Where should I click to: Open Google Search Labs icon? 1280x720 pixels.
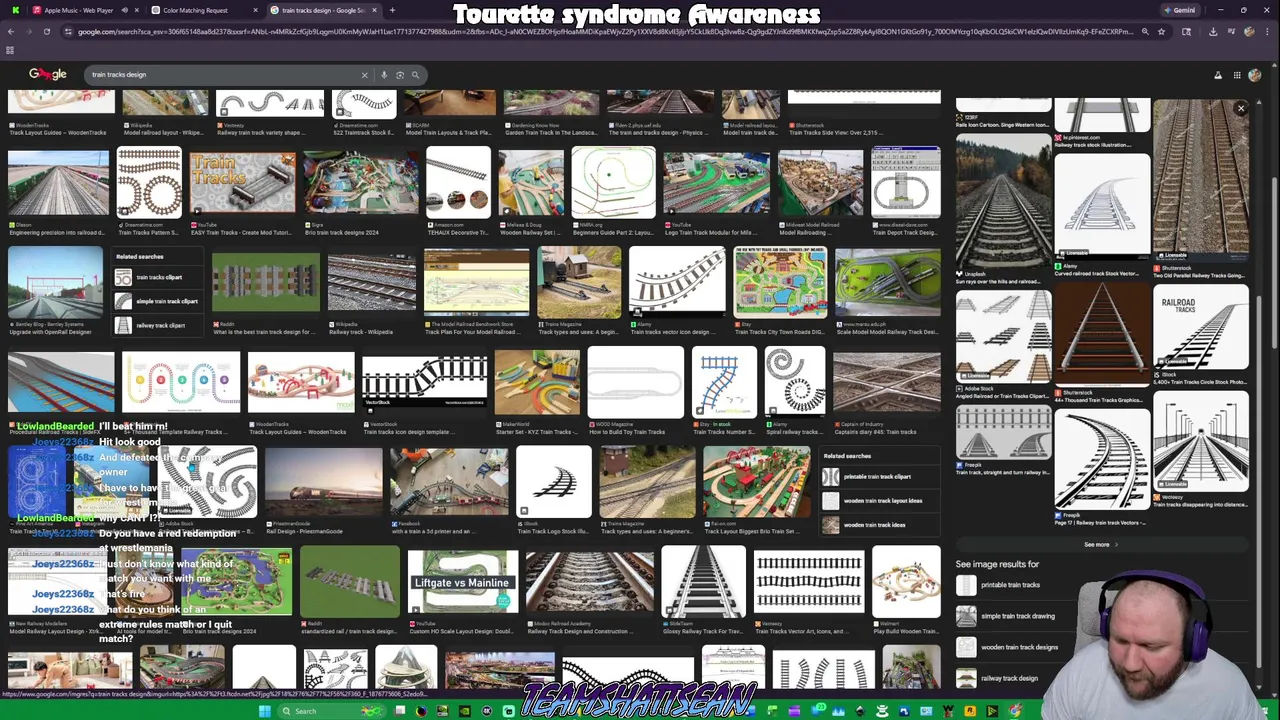(x=1218, y=75)
